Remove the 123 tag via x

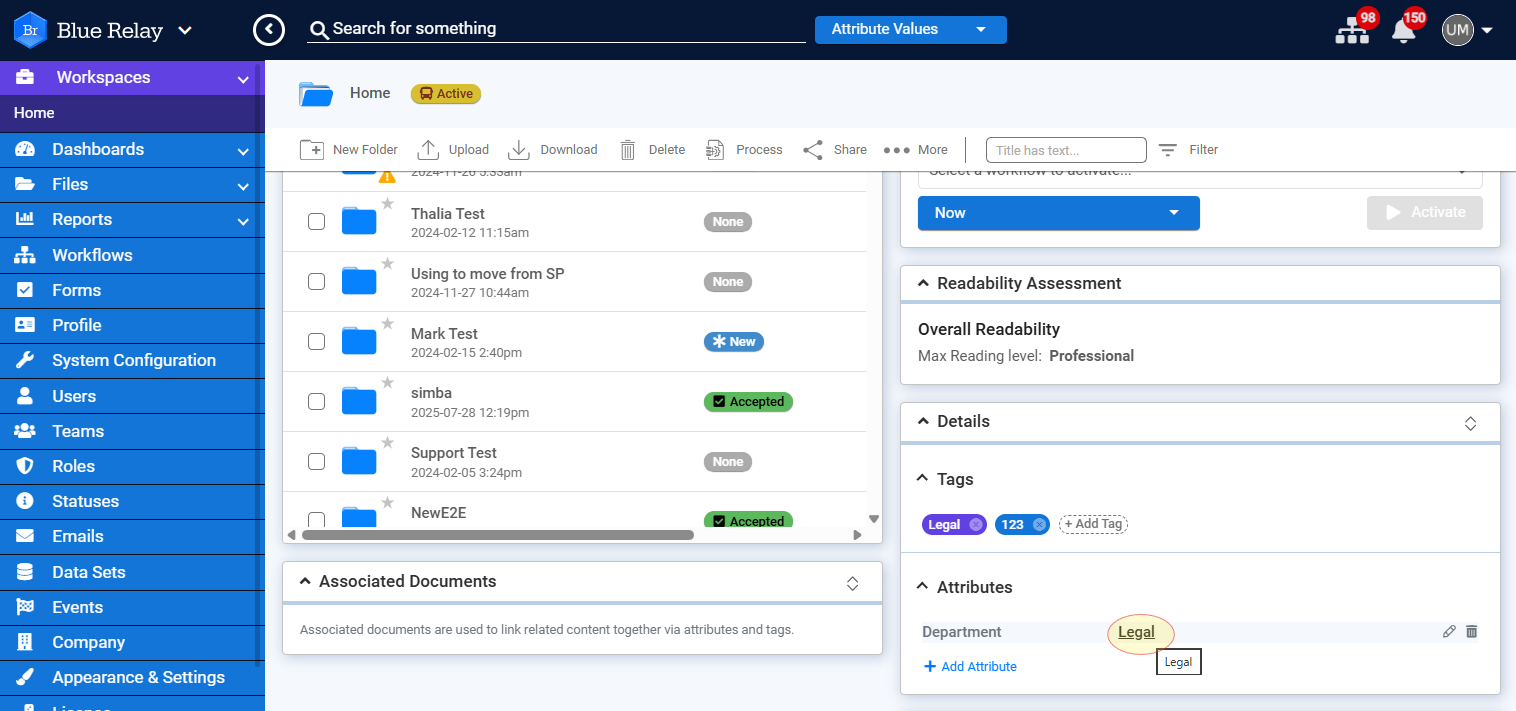coord(1039,525)
